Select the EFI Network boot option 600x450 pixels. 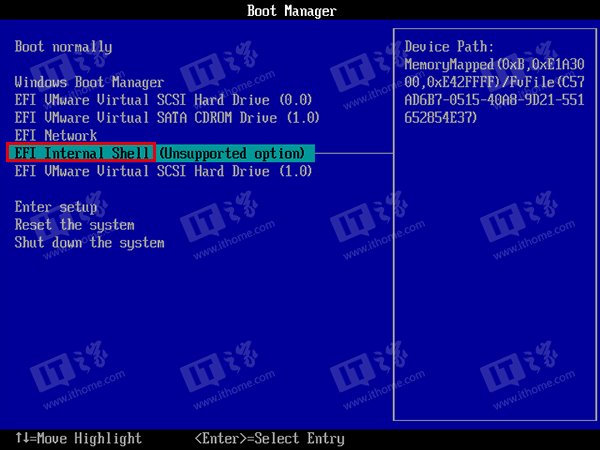click(x=55, y=135)
